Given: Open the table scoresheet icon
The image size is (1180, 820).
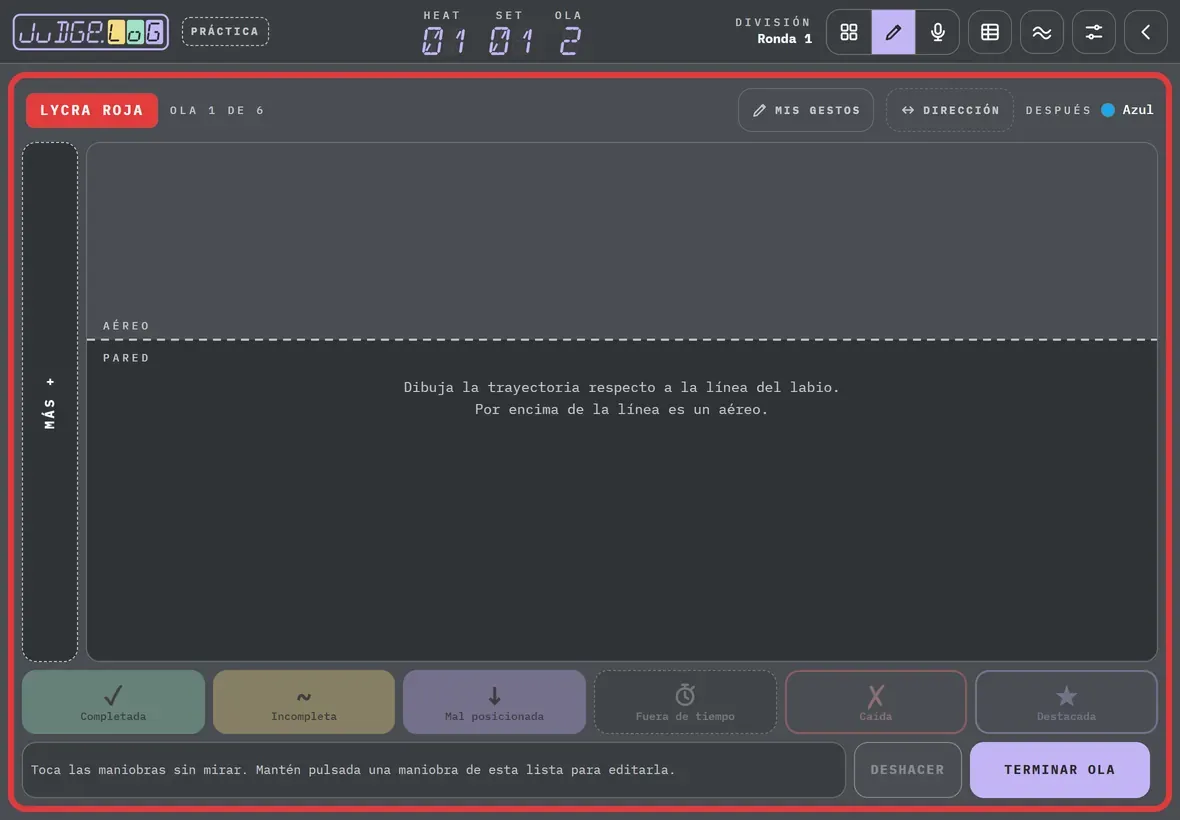Looking at the screenshot, I should pyautogui.click(x=990, y=32).
